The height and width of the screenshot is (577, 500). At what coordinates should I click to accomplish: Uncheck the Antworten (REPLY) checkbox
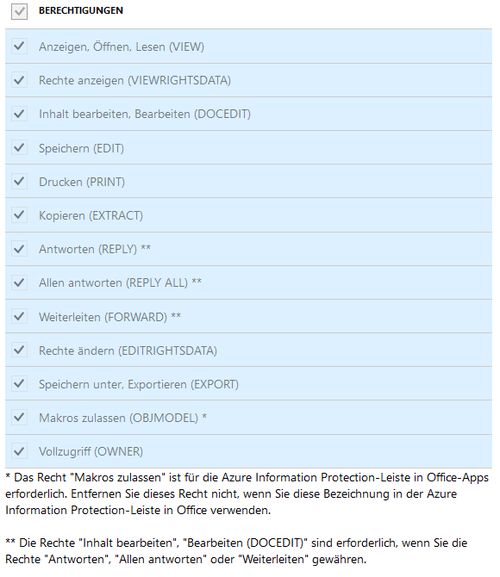point(19,249)
